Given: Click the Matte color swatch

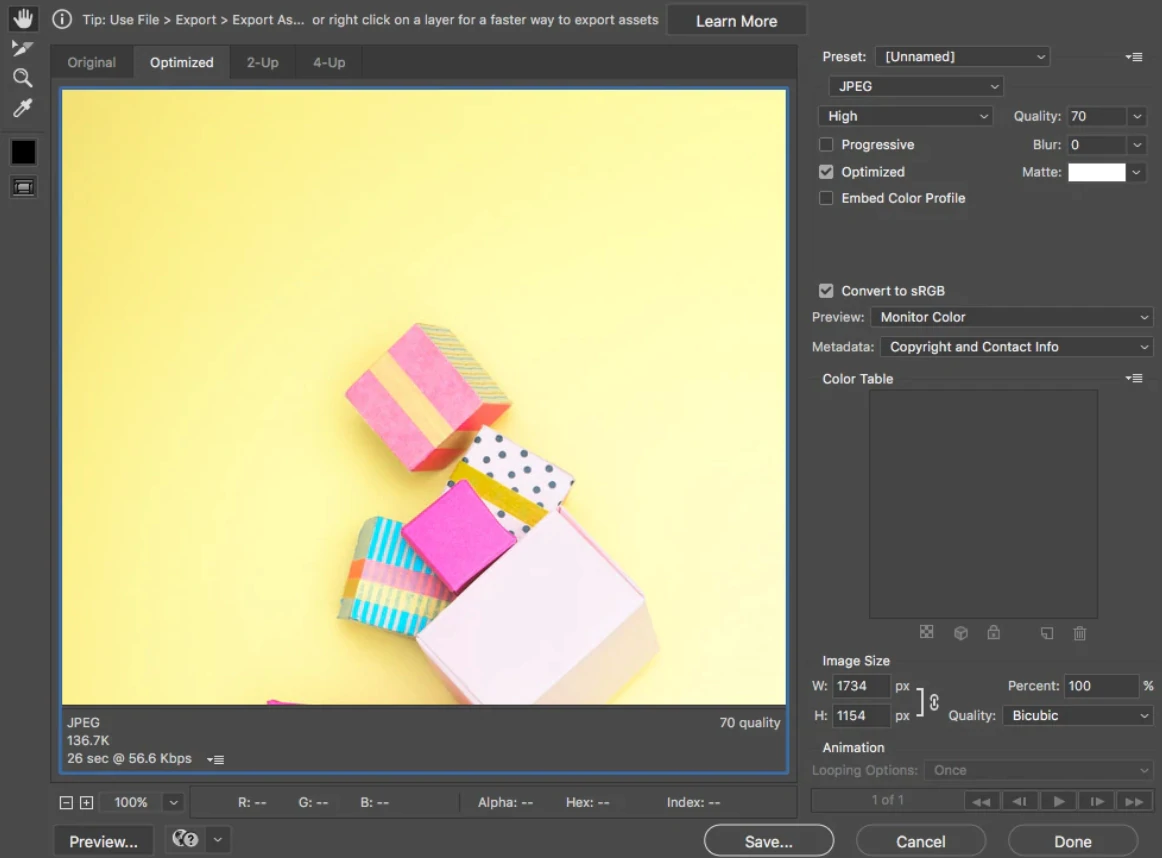Looking at the screenshot, I should [x=1097, y=171].
